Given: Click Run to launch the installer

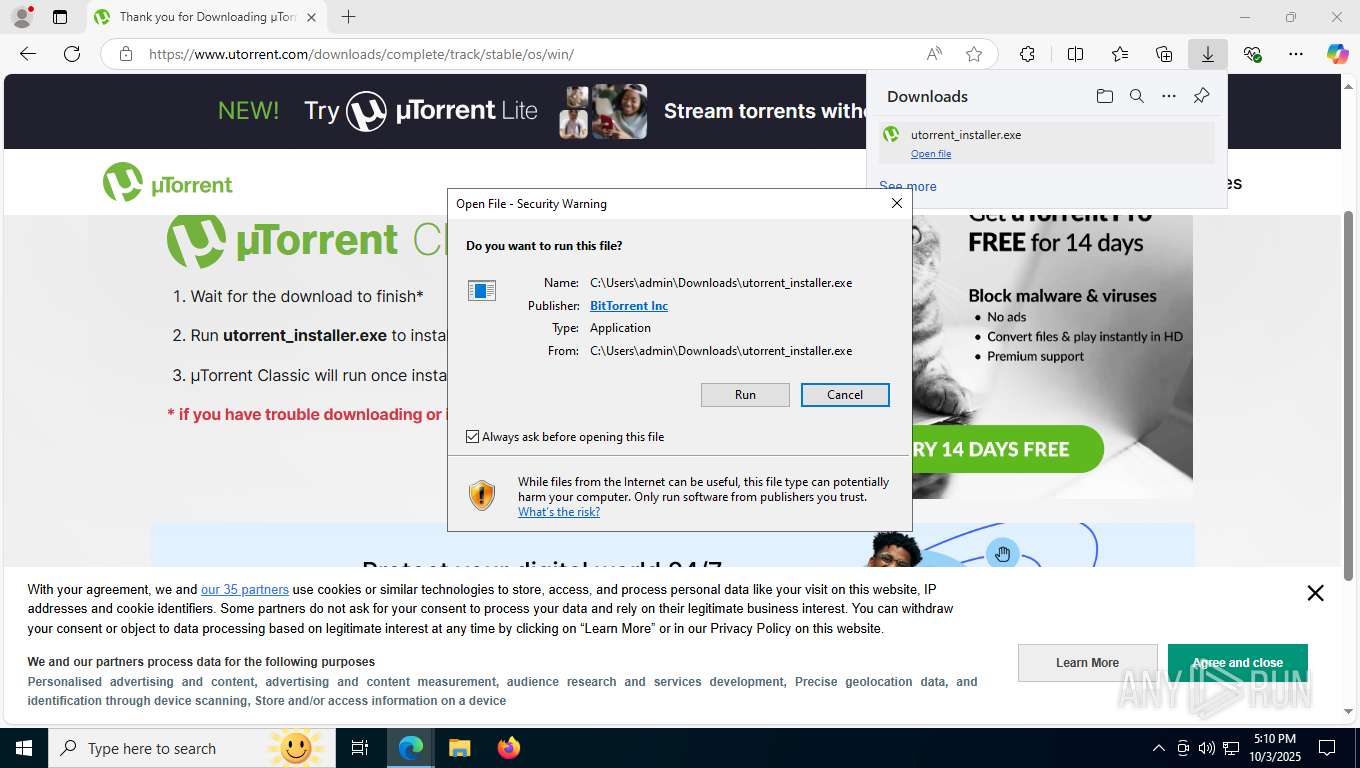Looking at the screenshot, I should [x=745, y=395].
